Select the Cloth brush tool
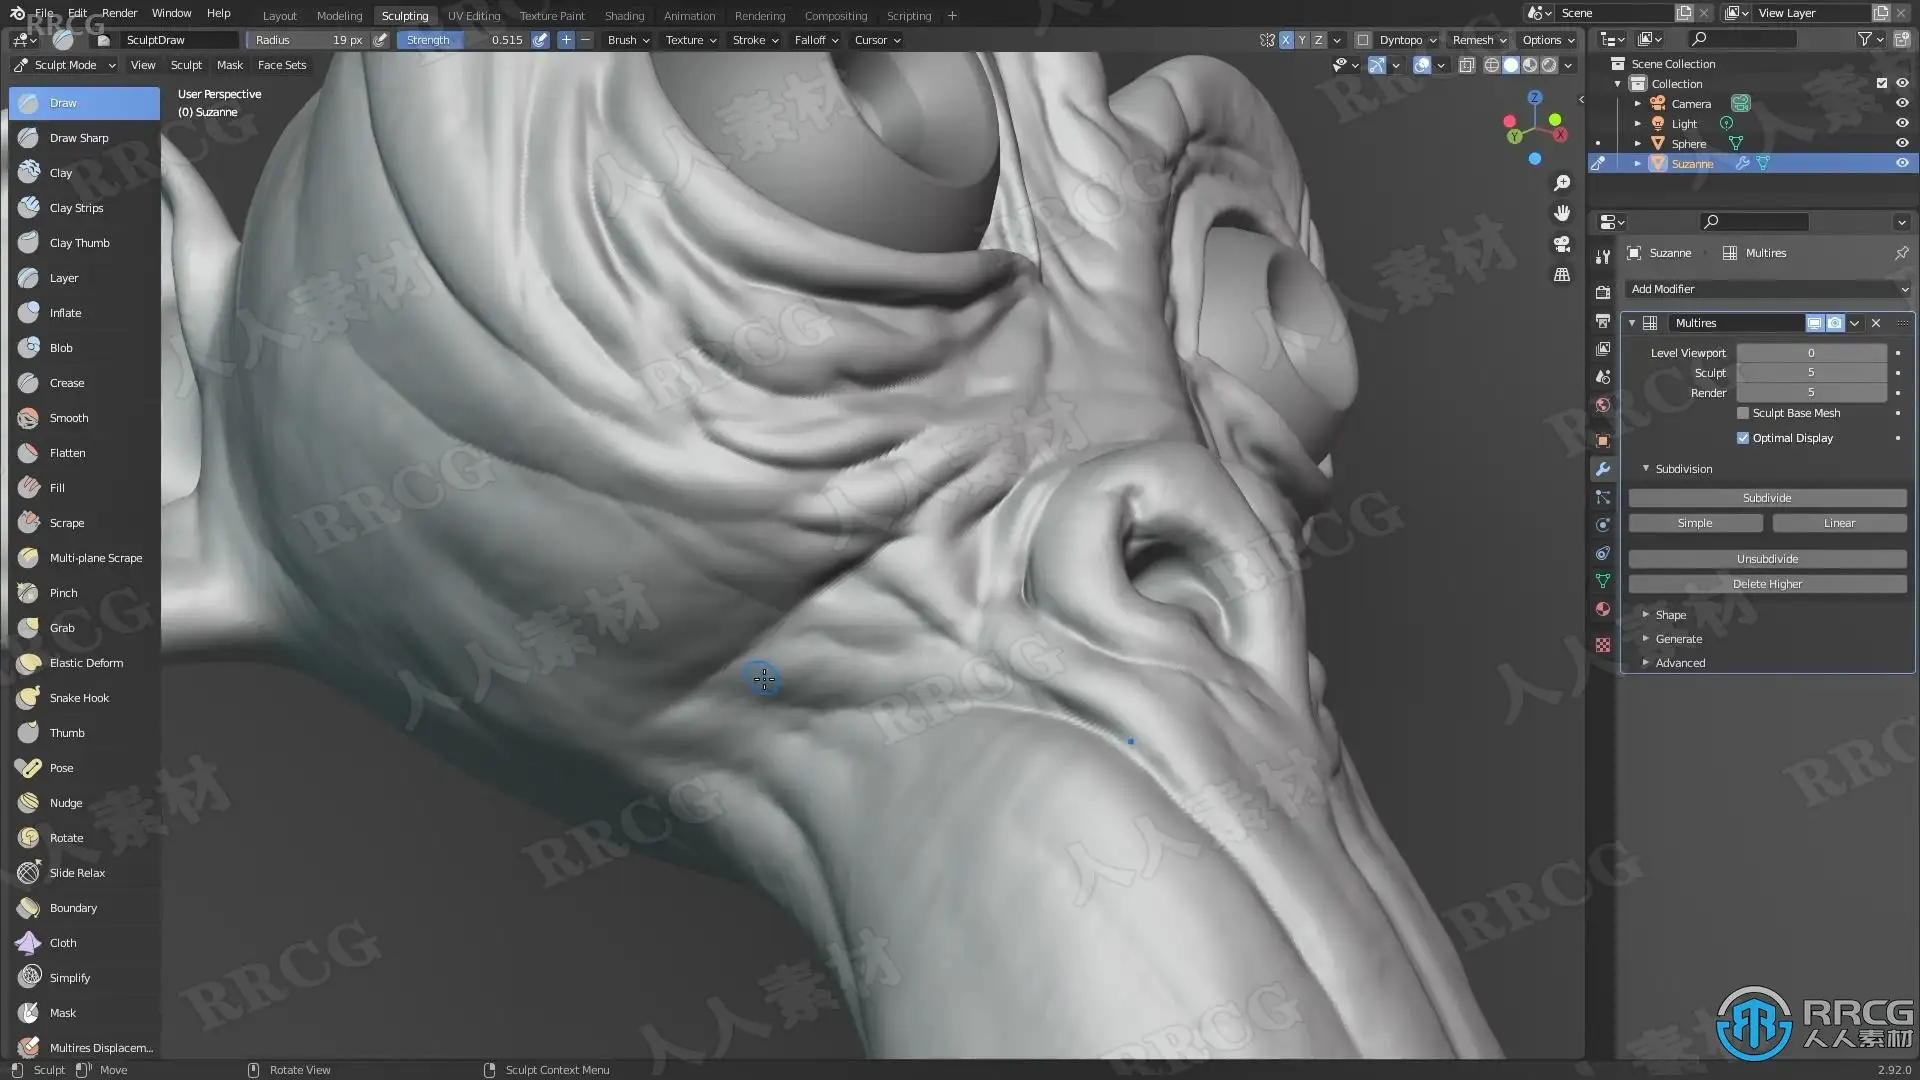1920x1080 pixels. pyautogui.click(x=62, y=943)
